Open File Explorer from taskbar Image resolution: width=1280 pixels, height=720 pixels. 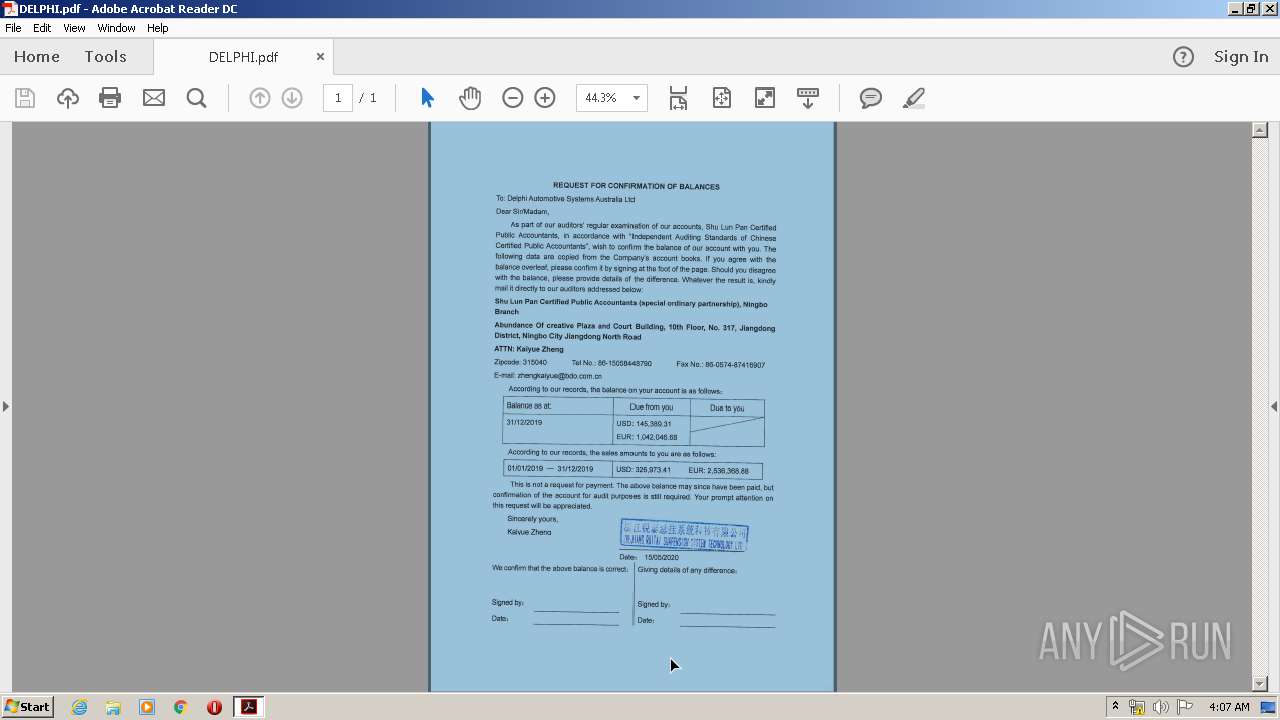point(113,707)
